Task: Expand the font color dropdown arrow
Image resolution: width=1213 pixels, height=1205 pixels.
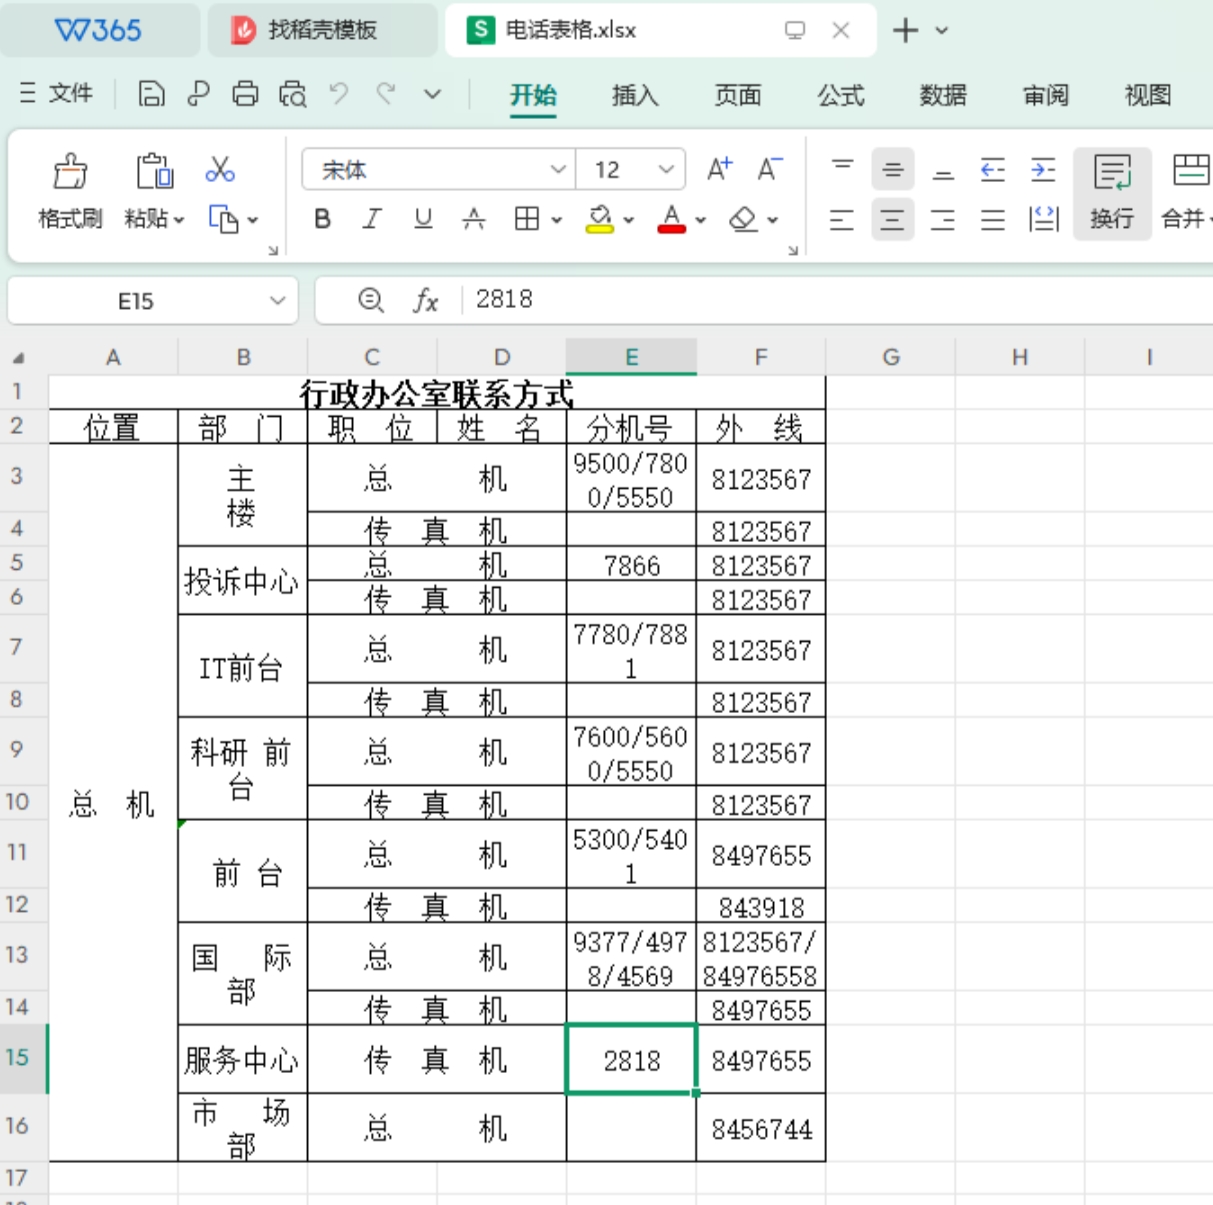Action: [x=701, y=220]
